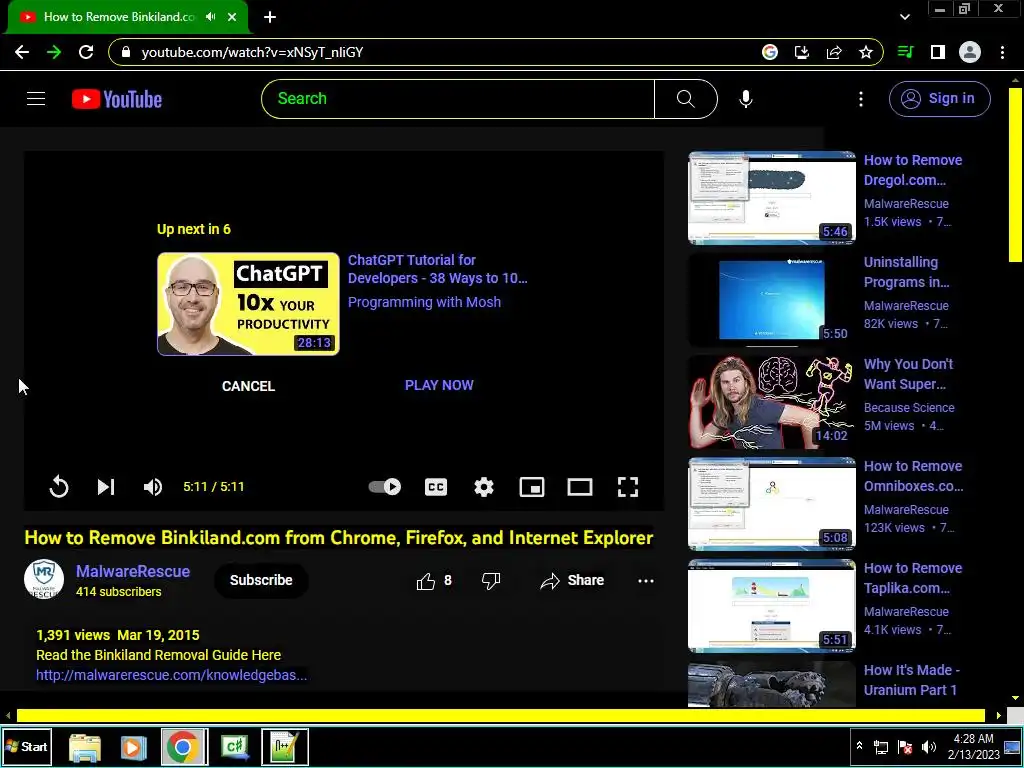Image resolution: width=1024 pixels, height=768 pixels.
Task: Open the Chrome profile avatar
Action: pos(970,52)
